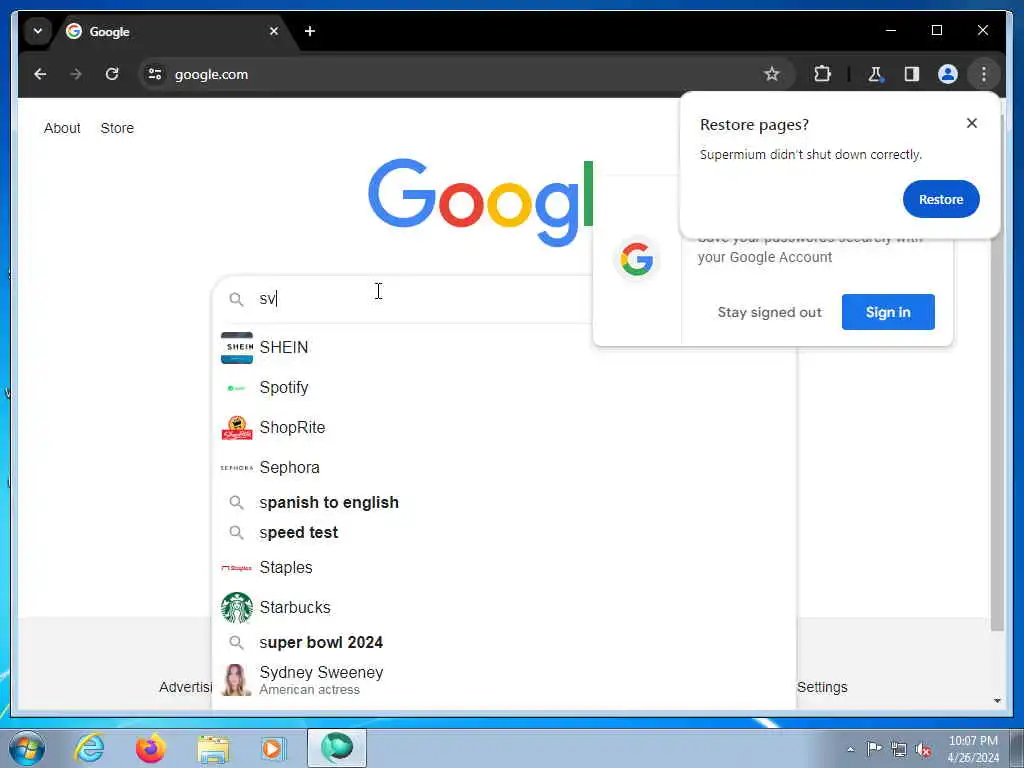1024x768 pixels.
Task: Click the Sydney Sweeney photo thumbnail
Action: (236, 680)
